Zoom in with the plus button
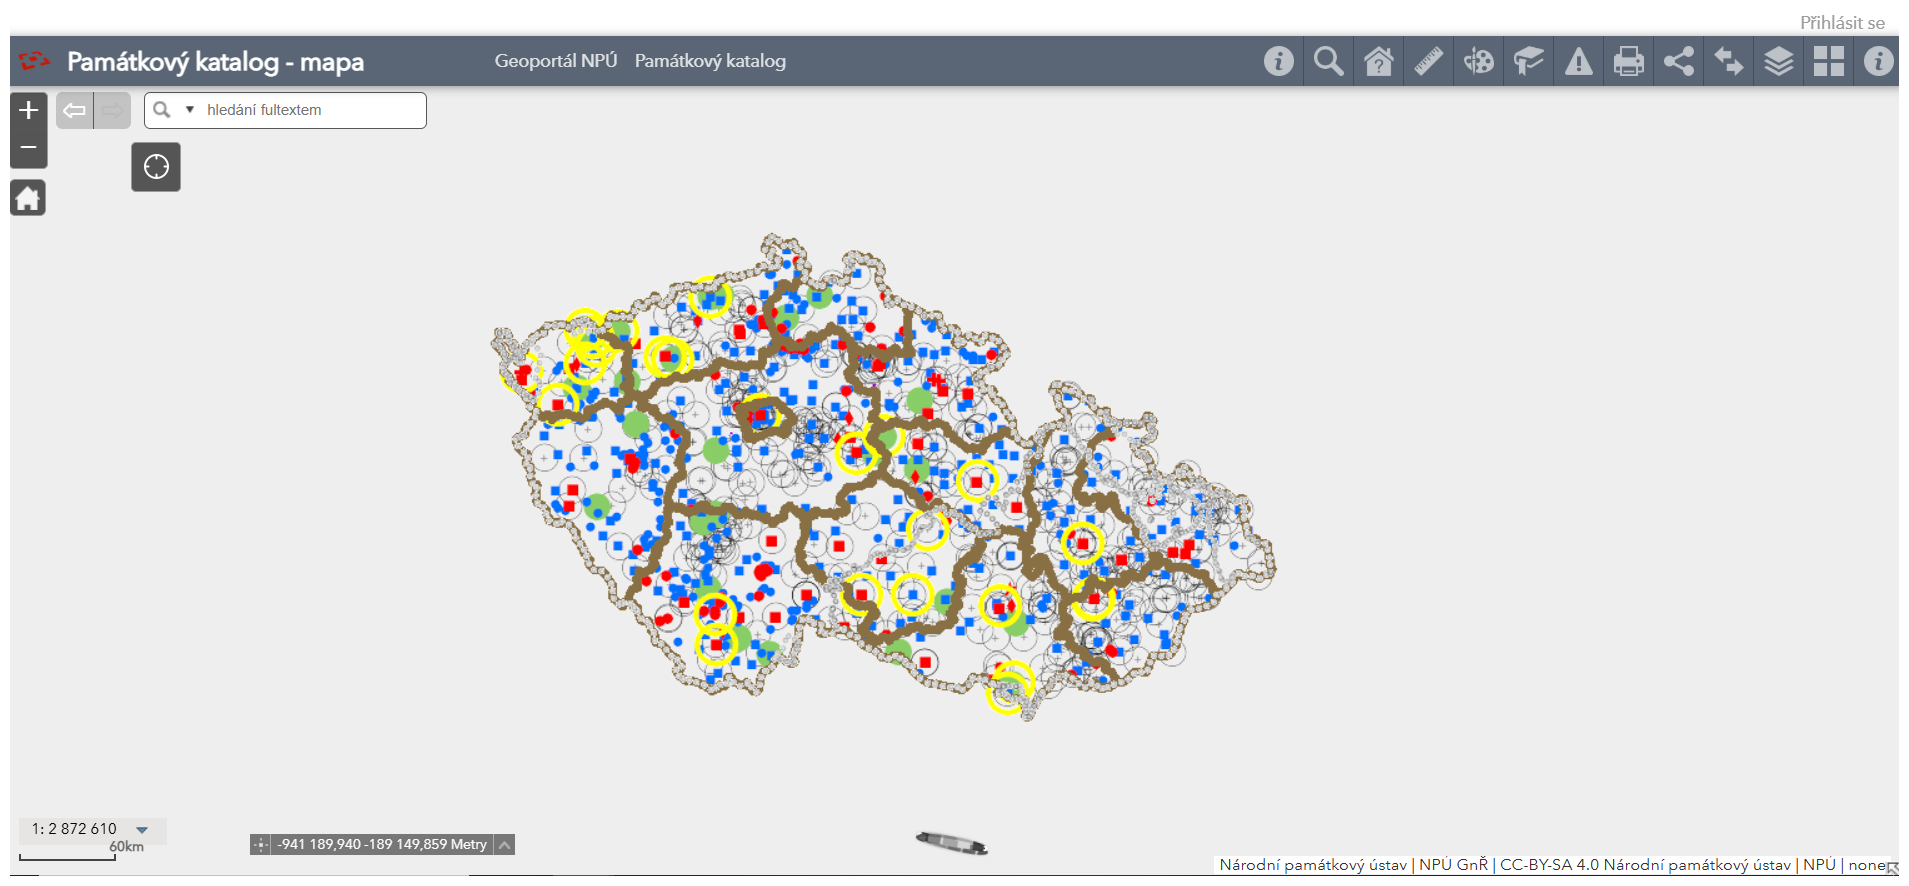The width and height of the screenshot is (1909, 886). coord(29,110)
